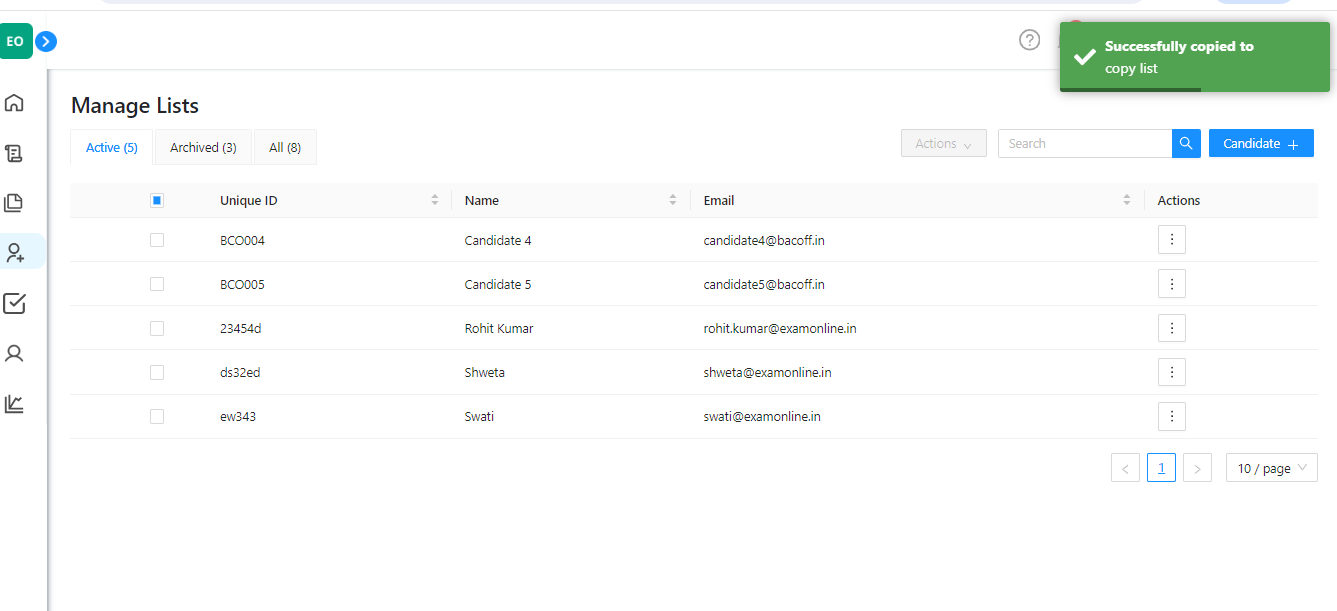Sort by Name column arrows
1337x611 pixels.
click(x=673, y=200)
